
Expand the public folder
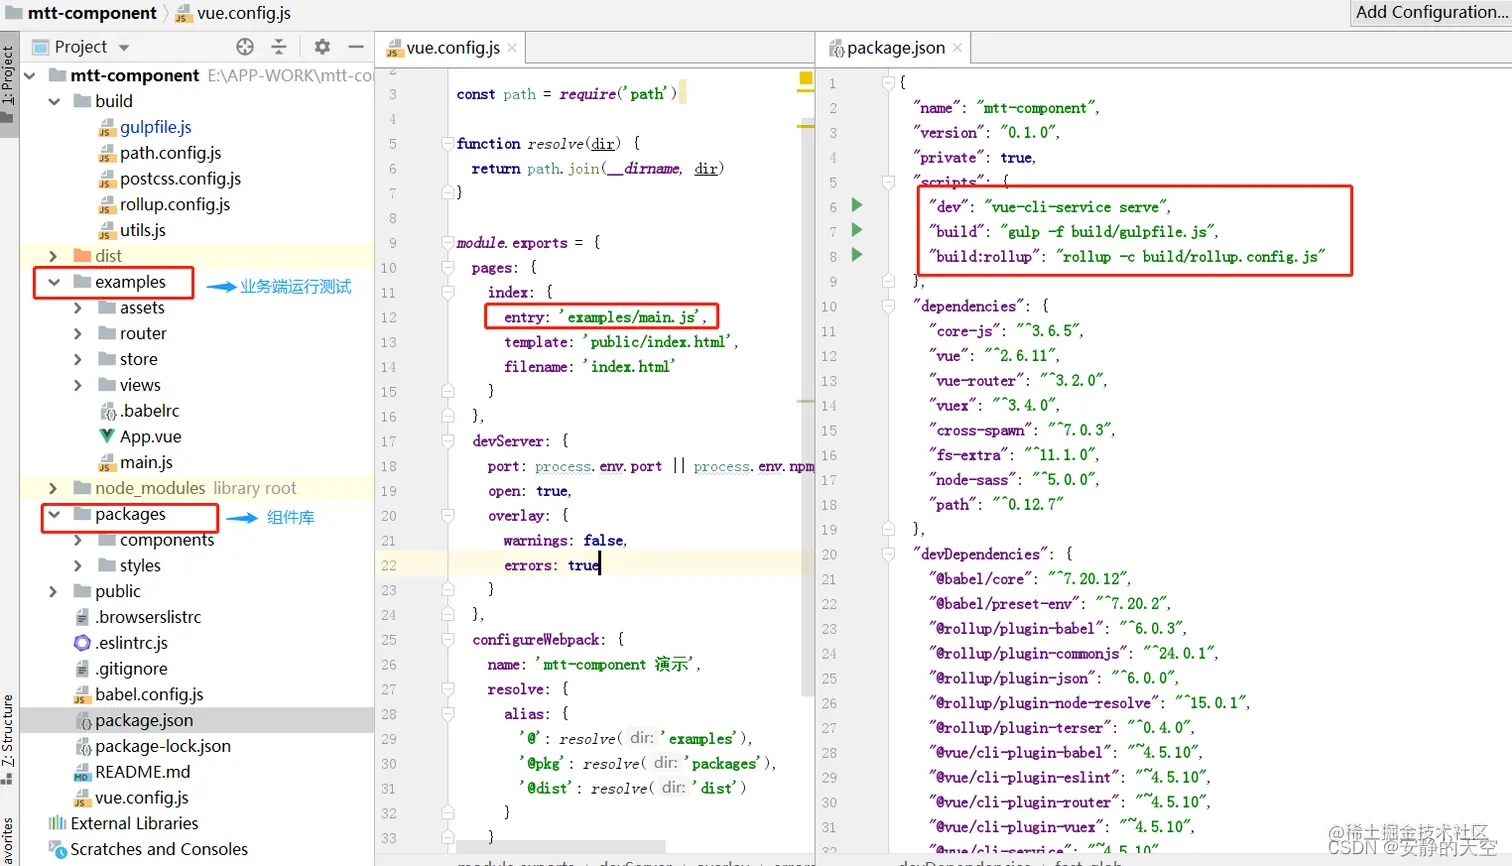(54, 592)
